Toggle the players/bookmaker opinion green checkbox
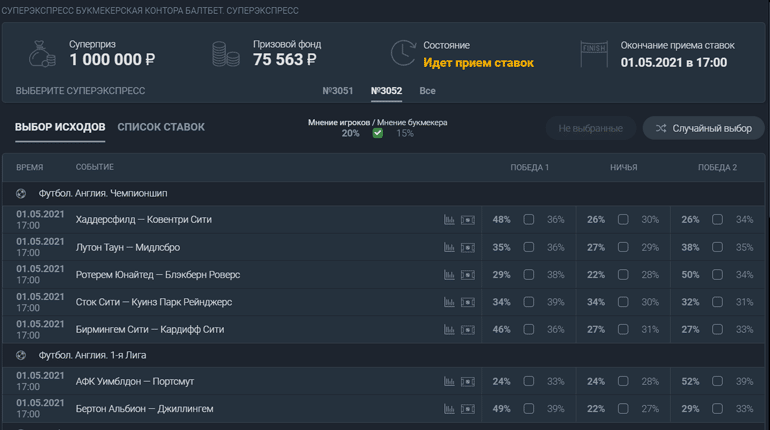Viewport: 770px width, 430px height. 377,133
